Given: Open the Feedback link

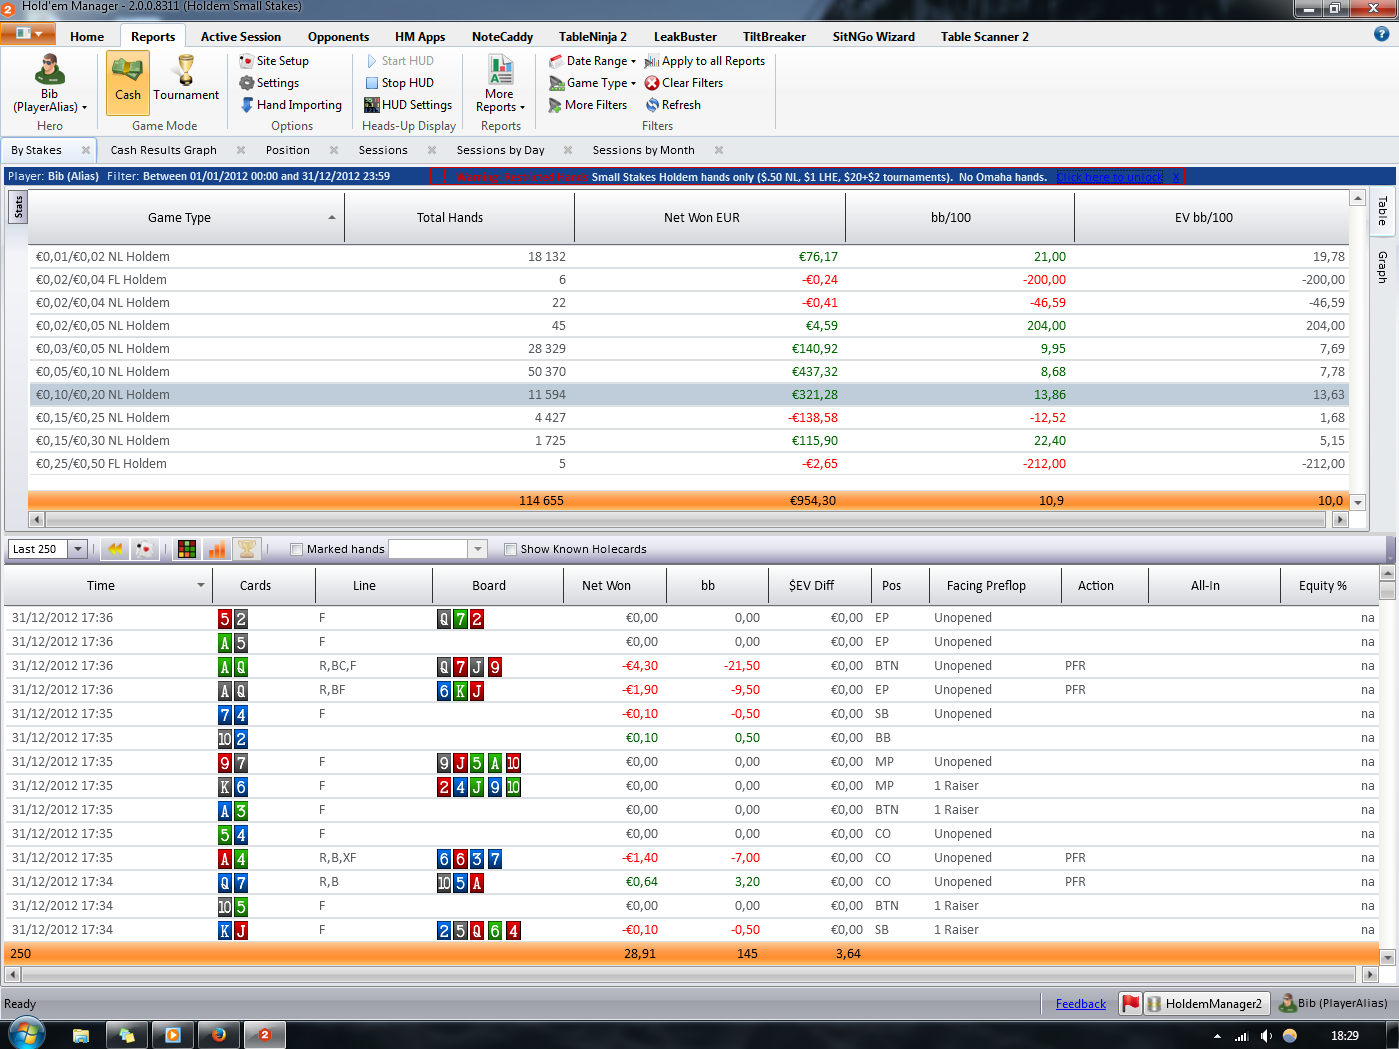Looking at the screenshot, I should click(x=1081, y=1004).
